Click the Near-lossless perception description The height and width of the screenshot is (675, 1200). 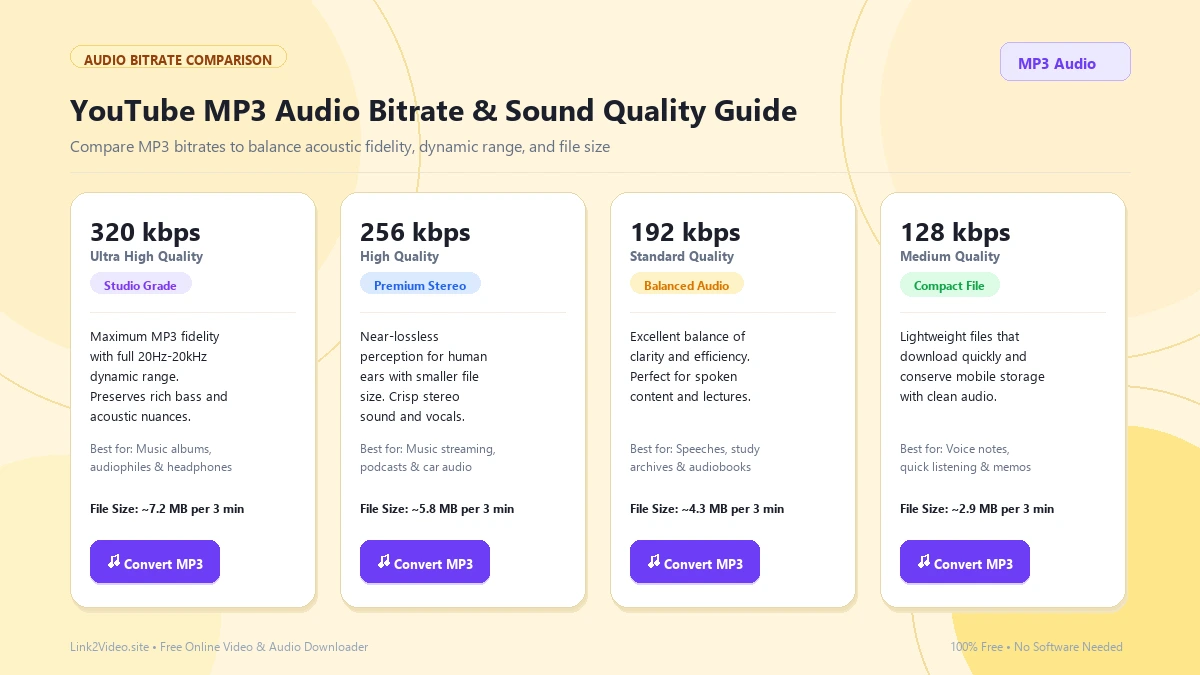424,376
